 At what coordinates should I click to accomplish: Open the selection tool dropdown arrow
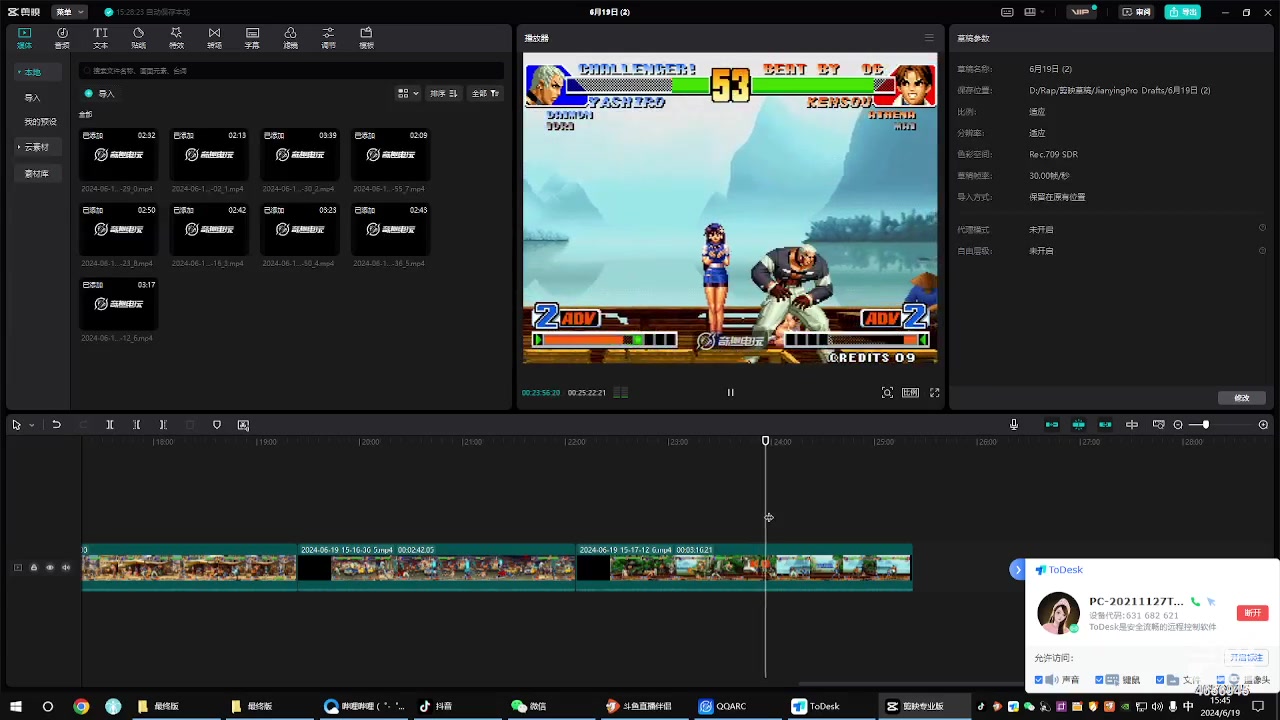pyautogui.click(x=31, y=425)
